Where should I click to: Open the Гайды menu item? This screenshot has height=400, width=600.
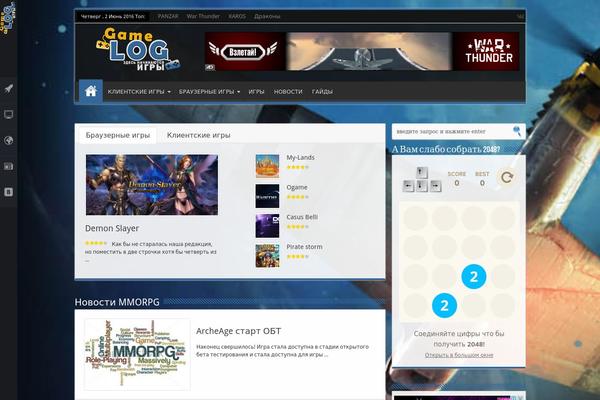point(322,92)
